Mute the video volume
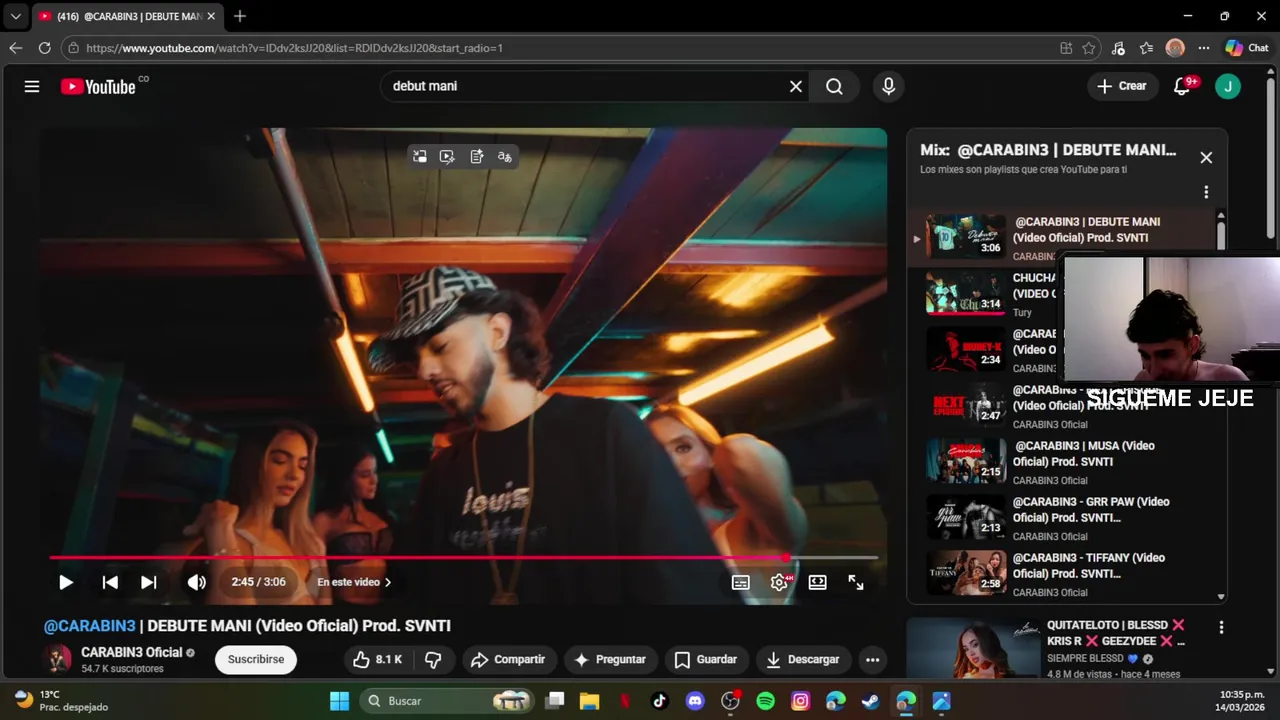1280x720 pixels. click(x=196, y=582)
